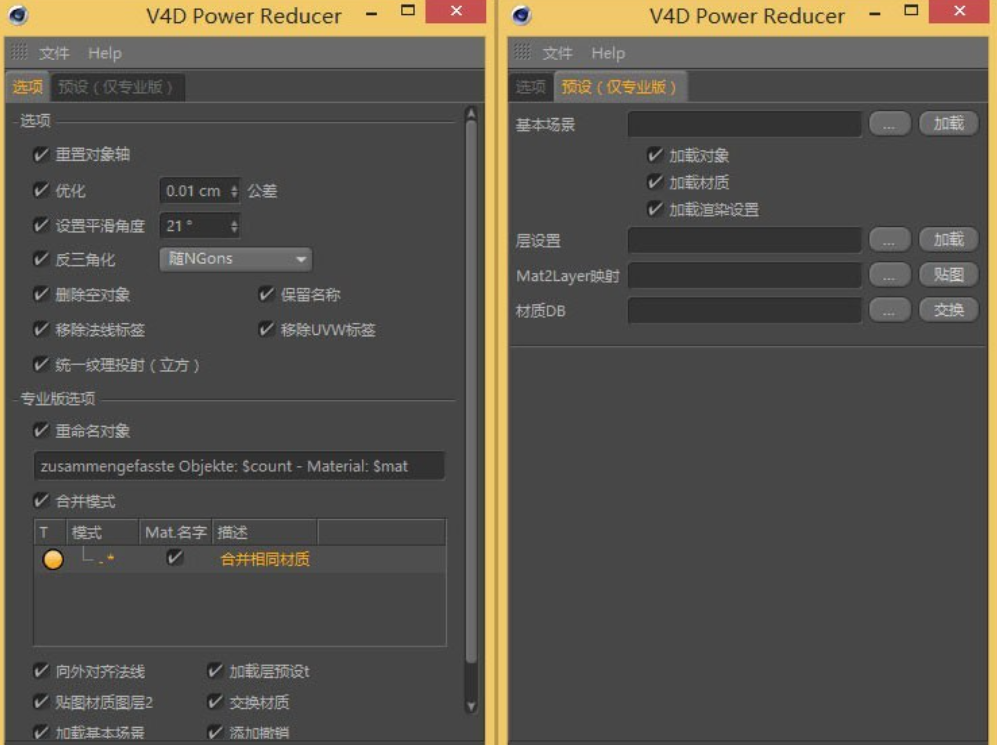The width and height of the screenshot is (997, 745).
Task: Open the 随NGons dropdown
Action: [x=236, y=259]
